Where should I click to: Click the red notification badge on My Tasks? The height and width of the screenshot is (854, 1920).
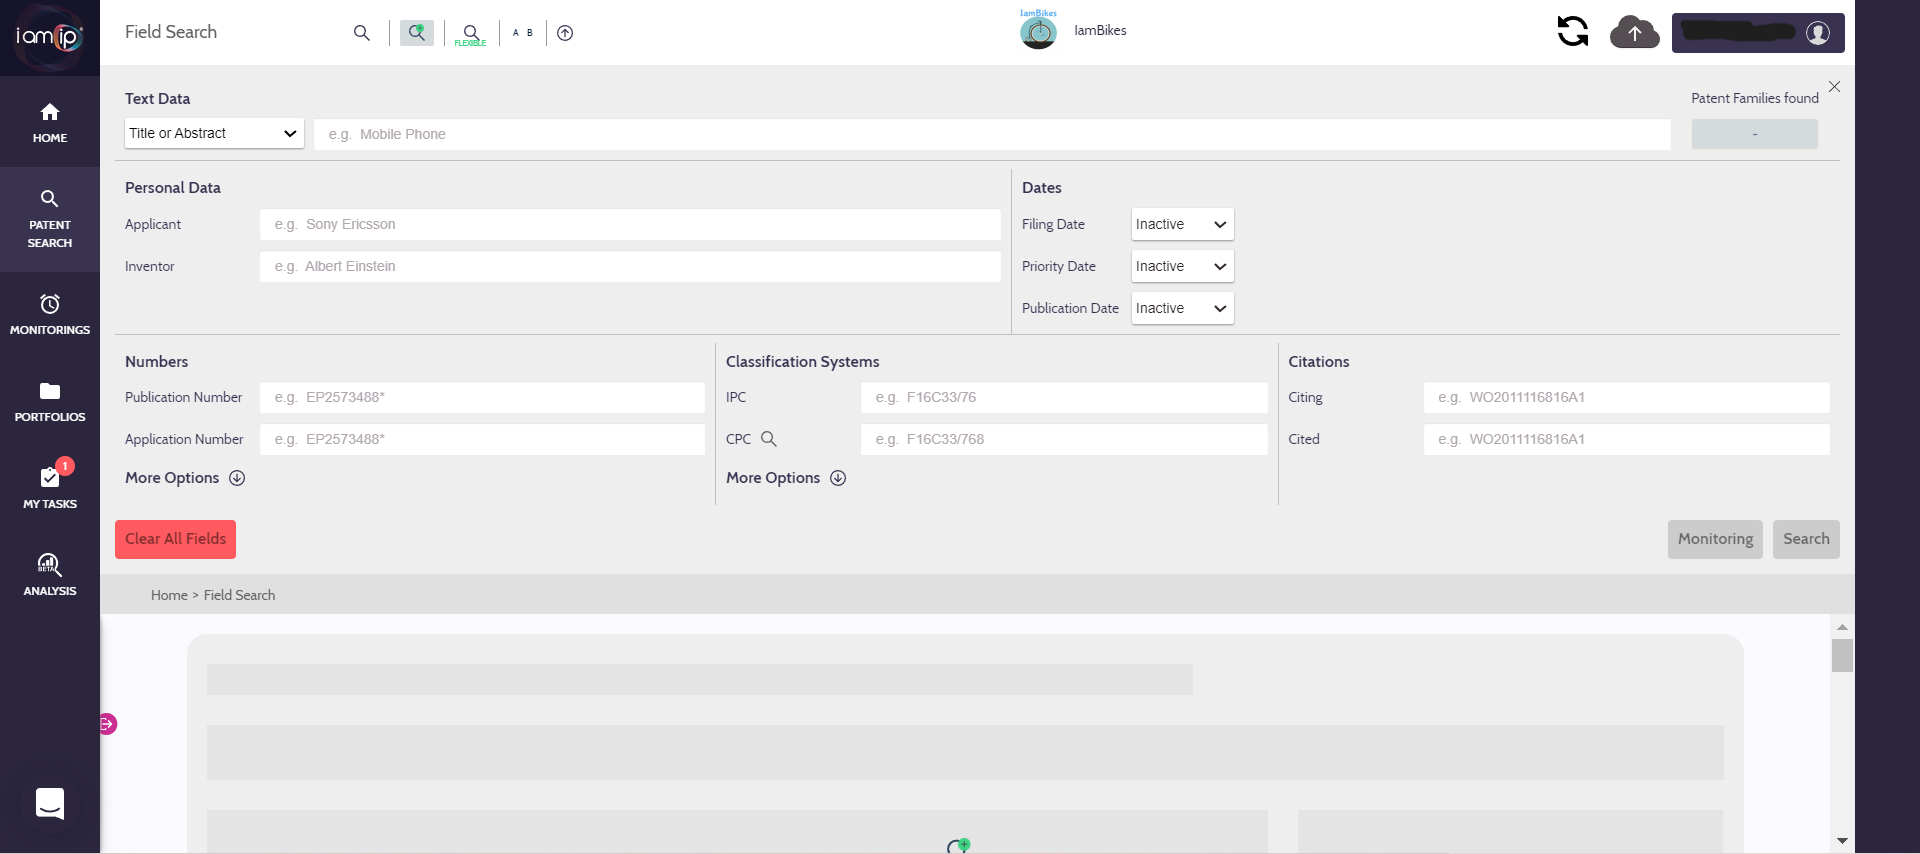65,466
